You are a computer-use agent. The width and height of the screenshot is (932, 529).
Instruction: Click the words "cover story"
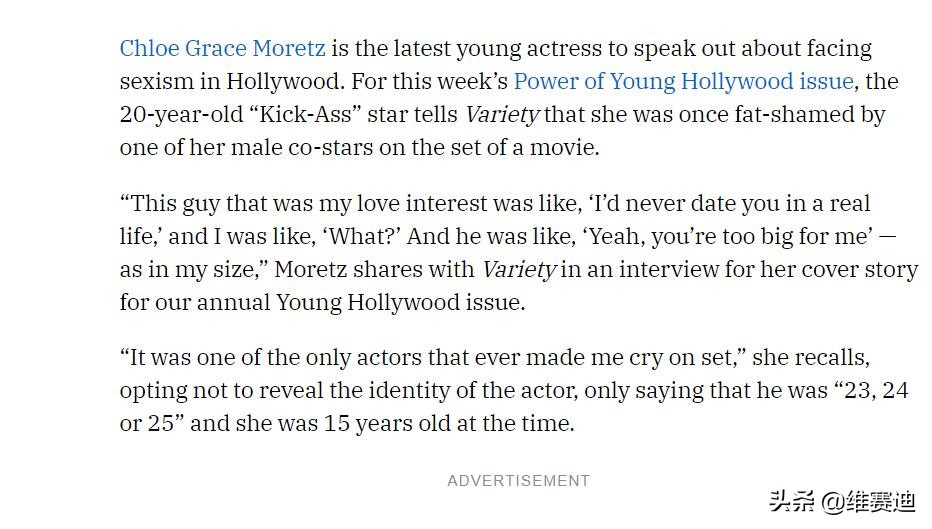(x=861, y=269)
